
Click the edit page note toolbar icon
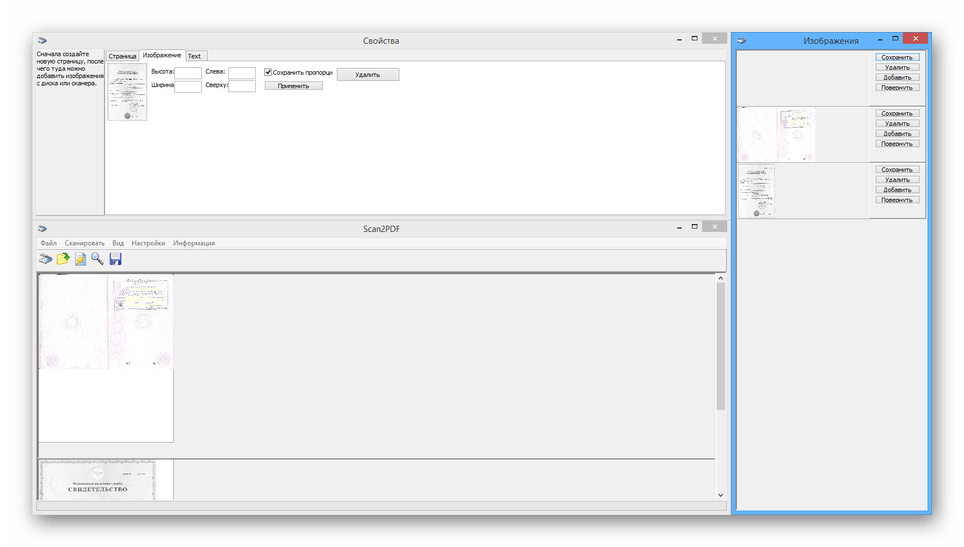(x=80, y=259)
